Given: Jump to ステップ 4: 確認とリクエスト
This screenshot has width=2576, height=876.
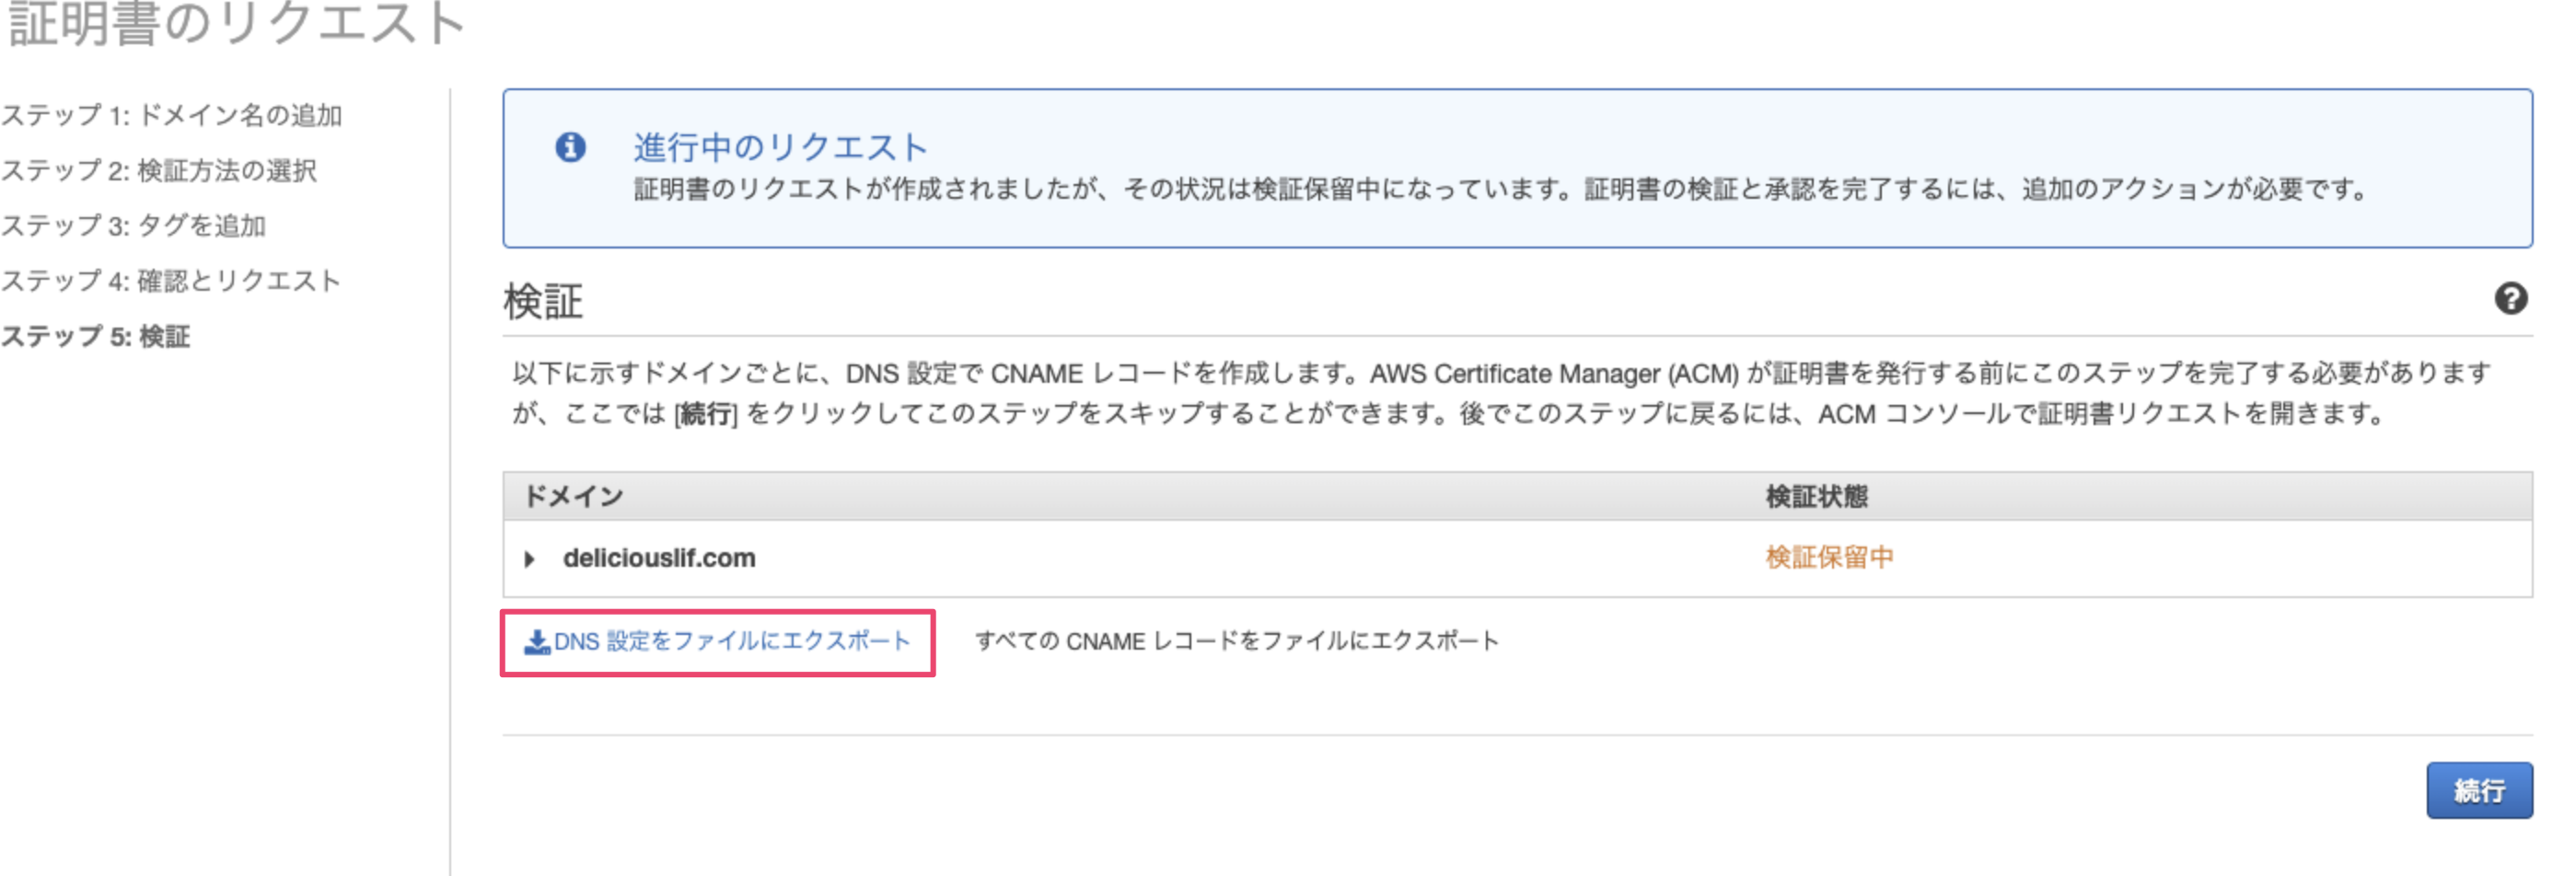Looking at the screenshot, I should pos(171,281).
